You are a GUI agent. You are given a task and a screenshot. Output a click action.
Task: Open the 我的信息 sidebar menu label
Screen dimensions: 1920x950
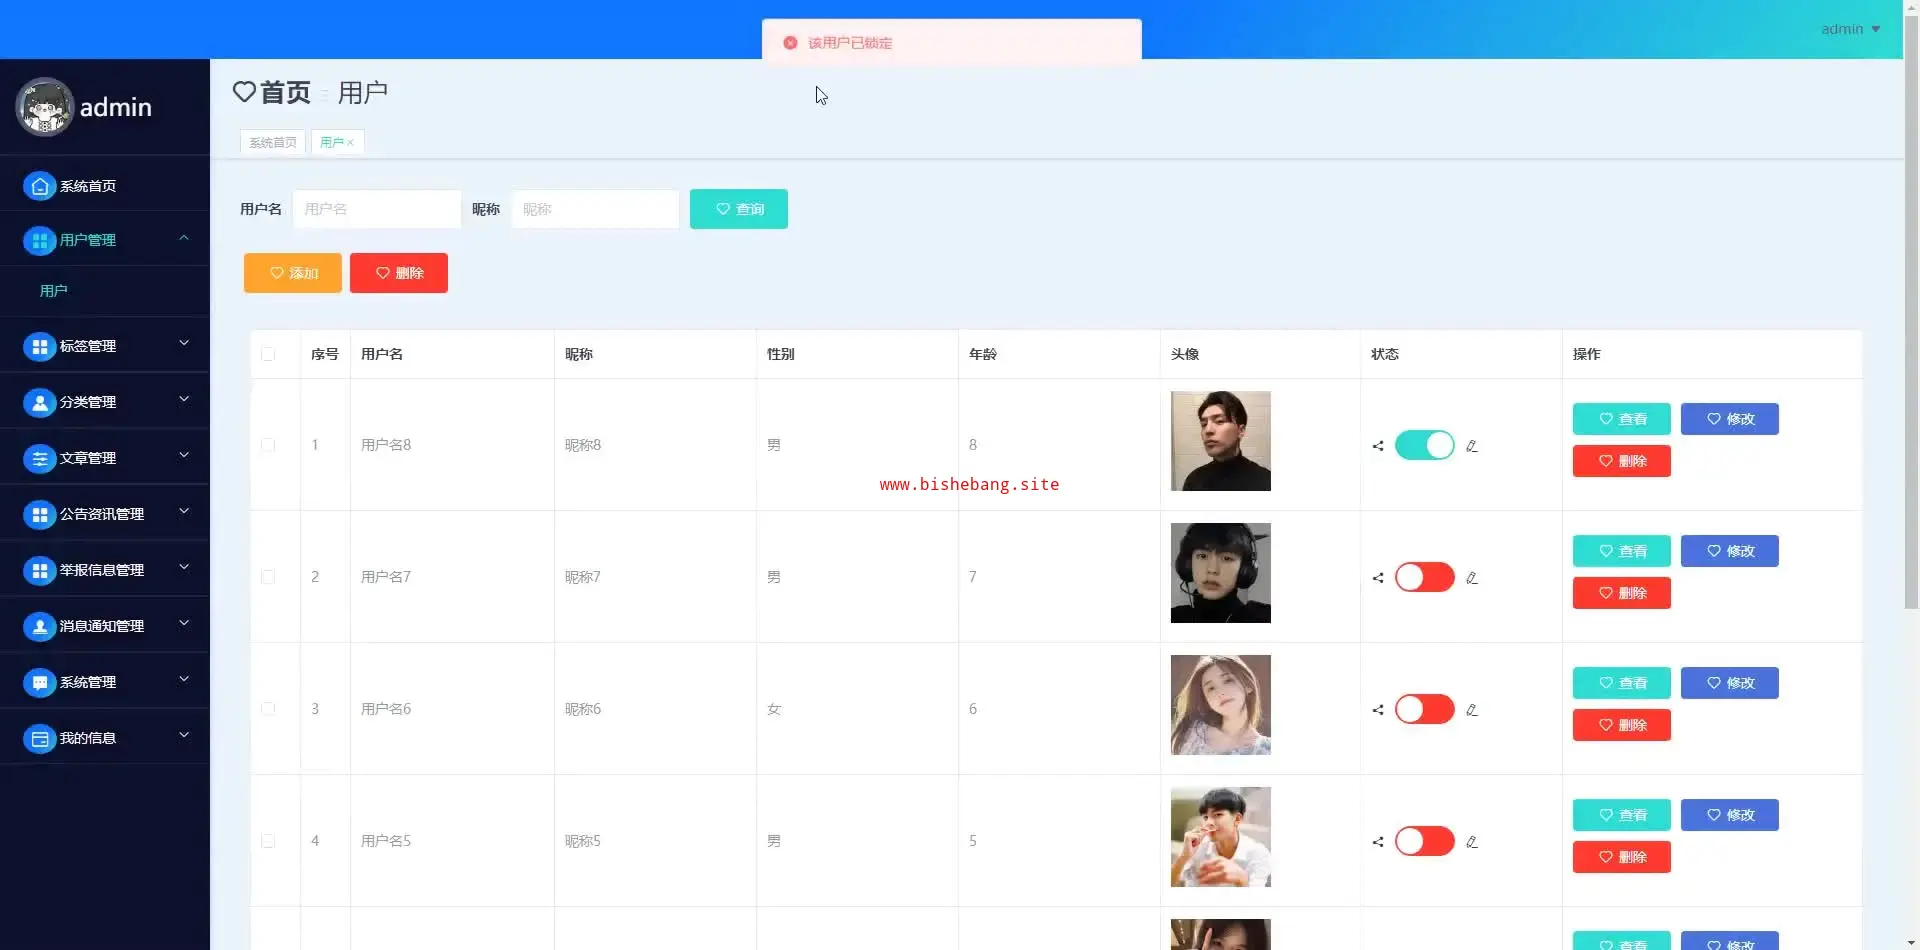(88, 738)
